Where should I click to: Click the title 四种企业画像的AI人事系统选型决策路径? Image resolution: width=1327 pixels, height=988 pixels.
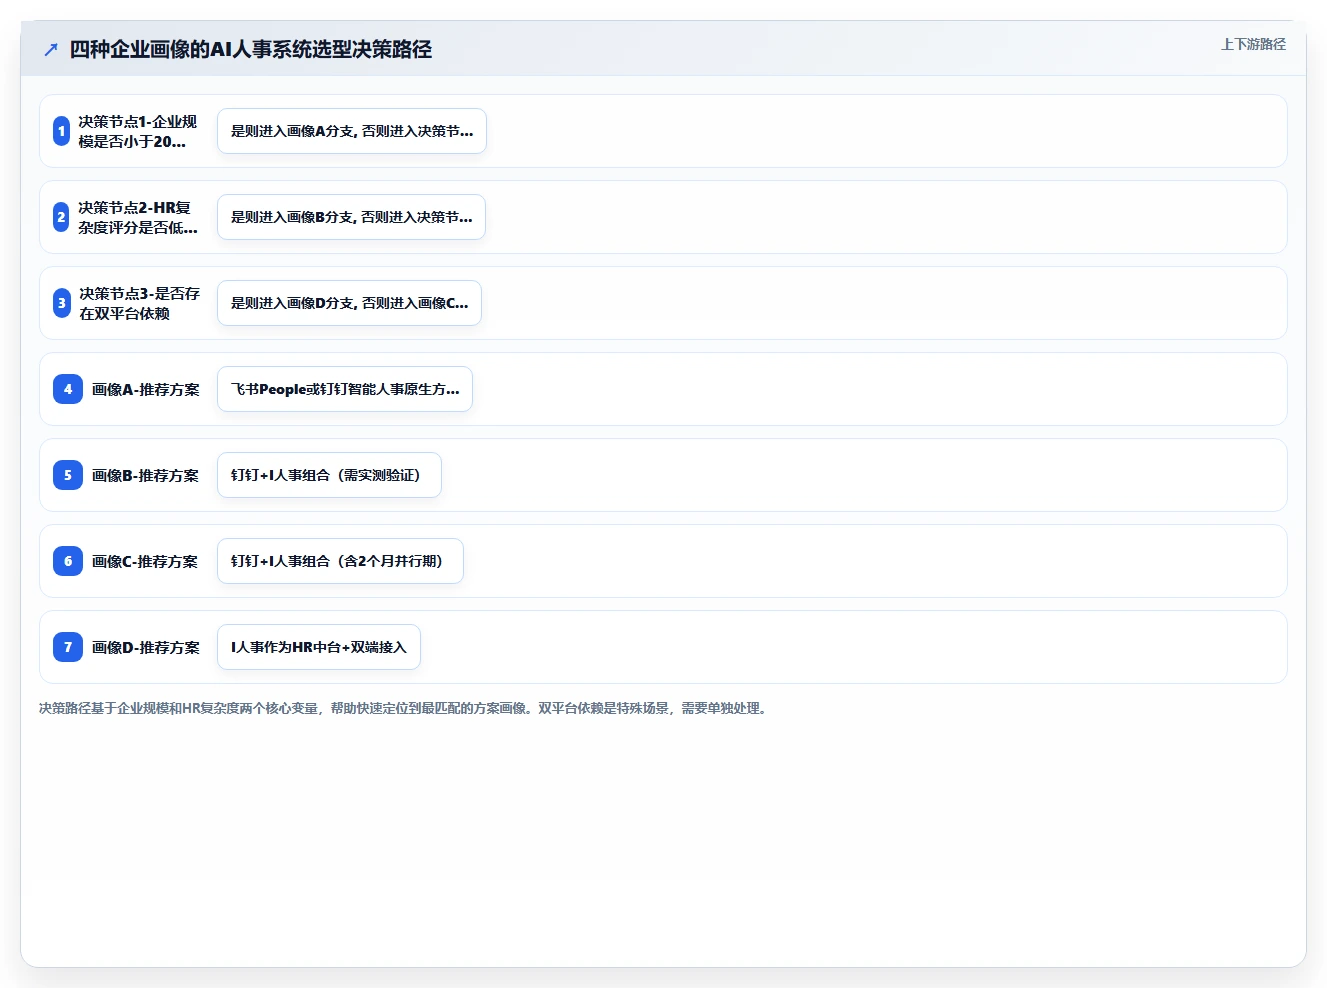pos(250,49)
